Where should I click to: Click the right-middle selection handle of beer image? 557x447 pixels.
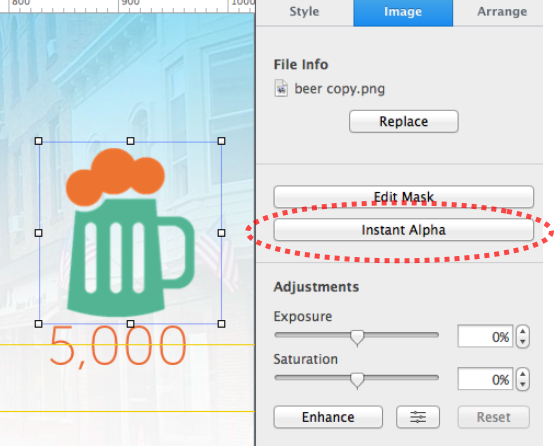[221, 233]
